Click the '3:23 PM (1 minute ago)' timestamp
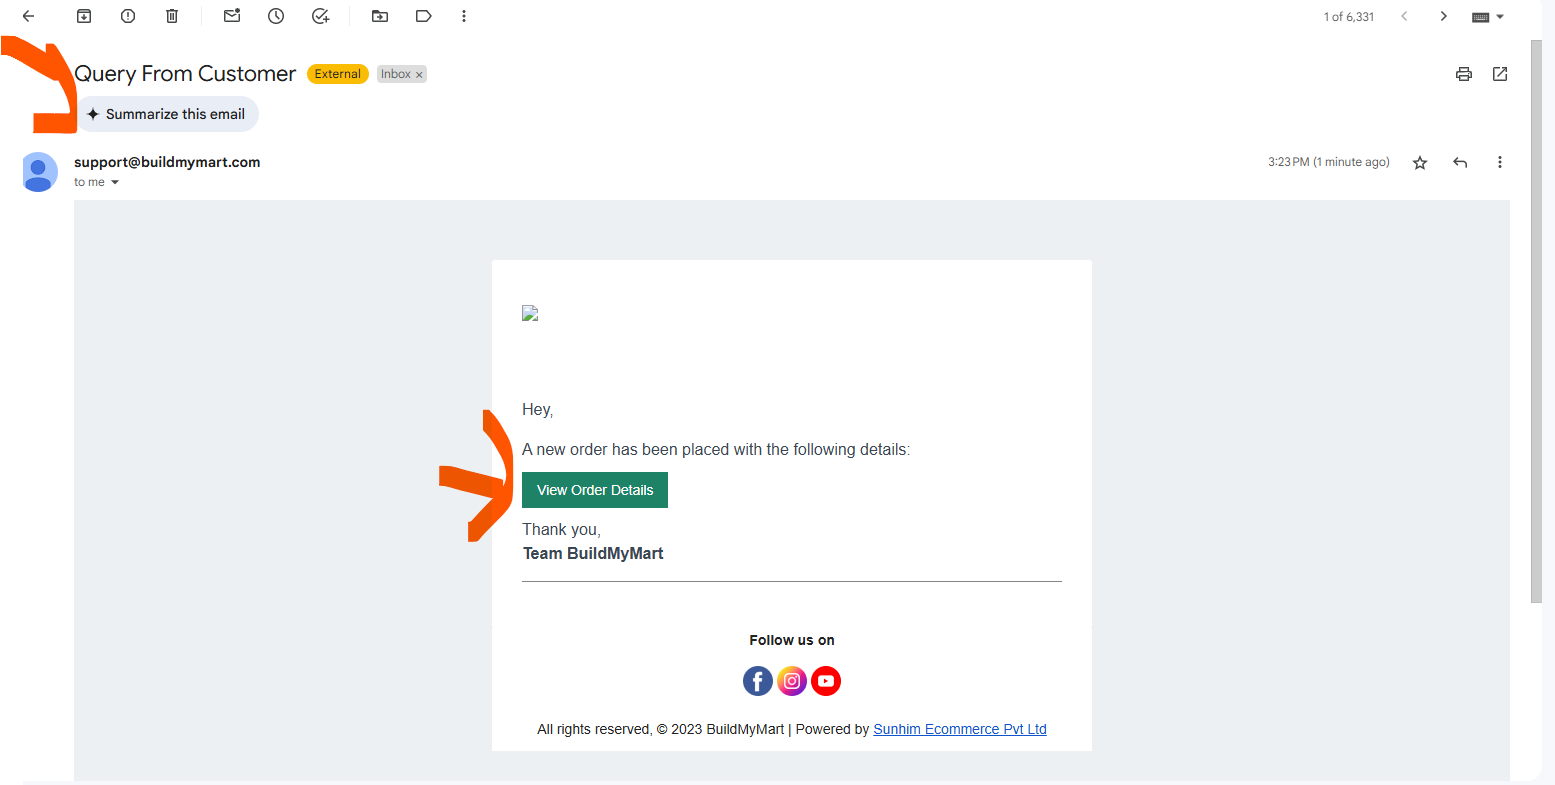 (x=1329, y=162)
